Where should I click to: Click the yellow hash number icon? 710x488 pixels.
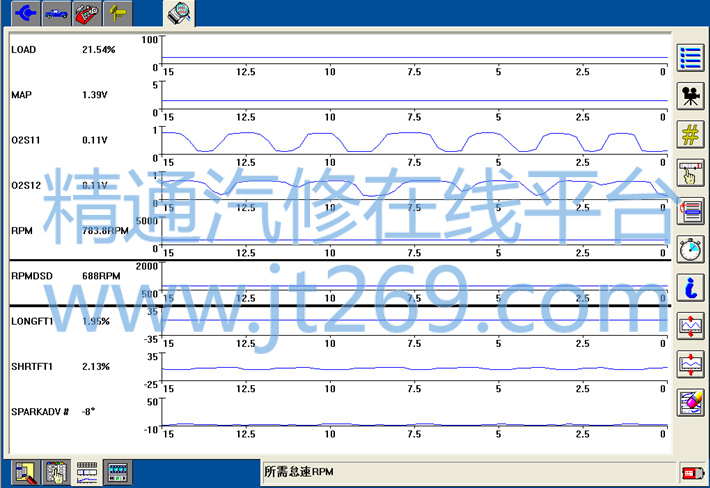point(691,134)
